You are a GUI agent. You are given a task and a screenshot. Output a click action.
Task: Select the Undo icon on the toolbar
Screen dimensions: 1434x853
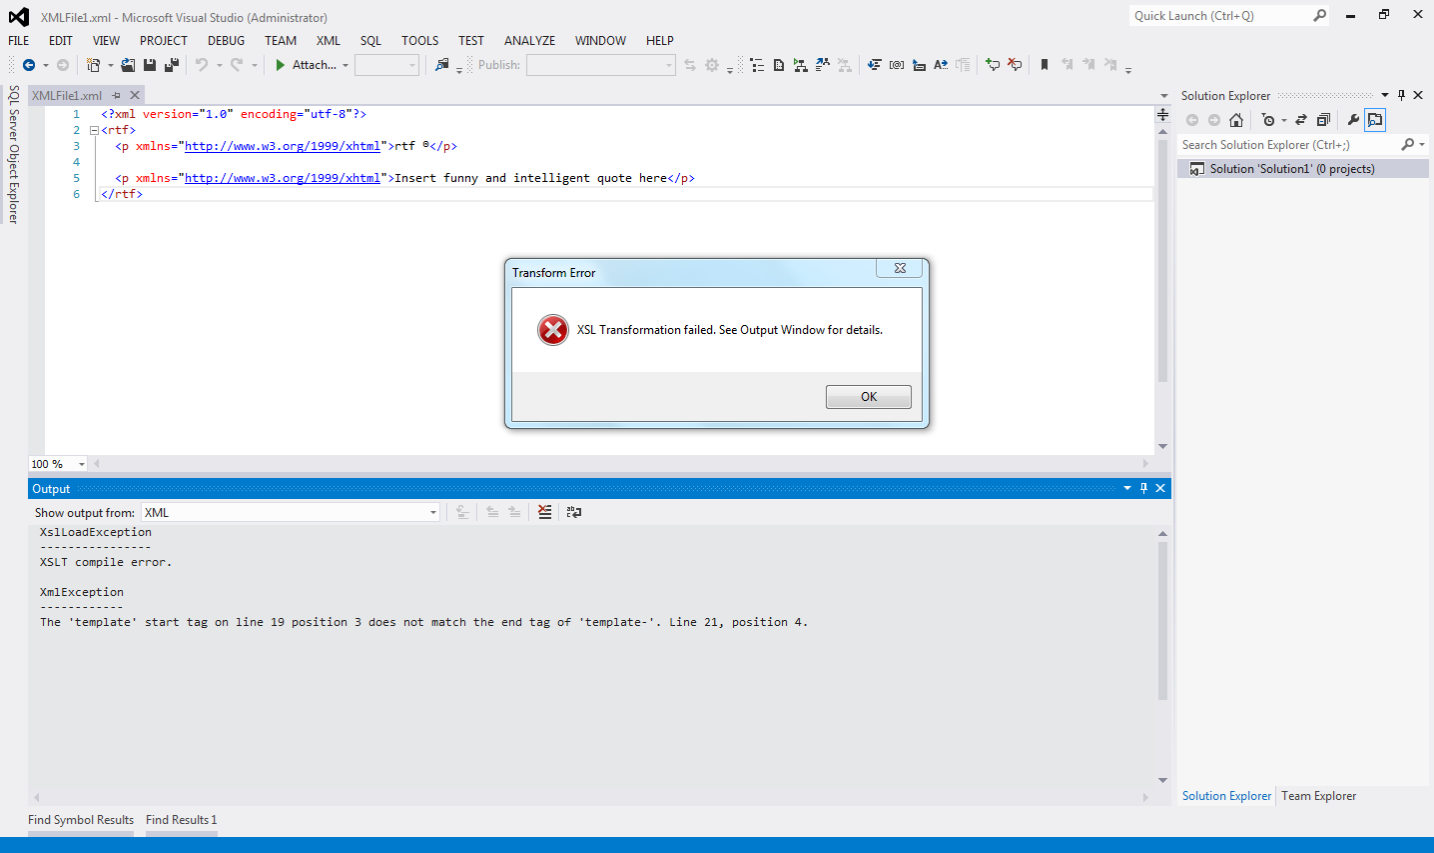click(x=202, y=65)
